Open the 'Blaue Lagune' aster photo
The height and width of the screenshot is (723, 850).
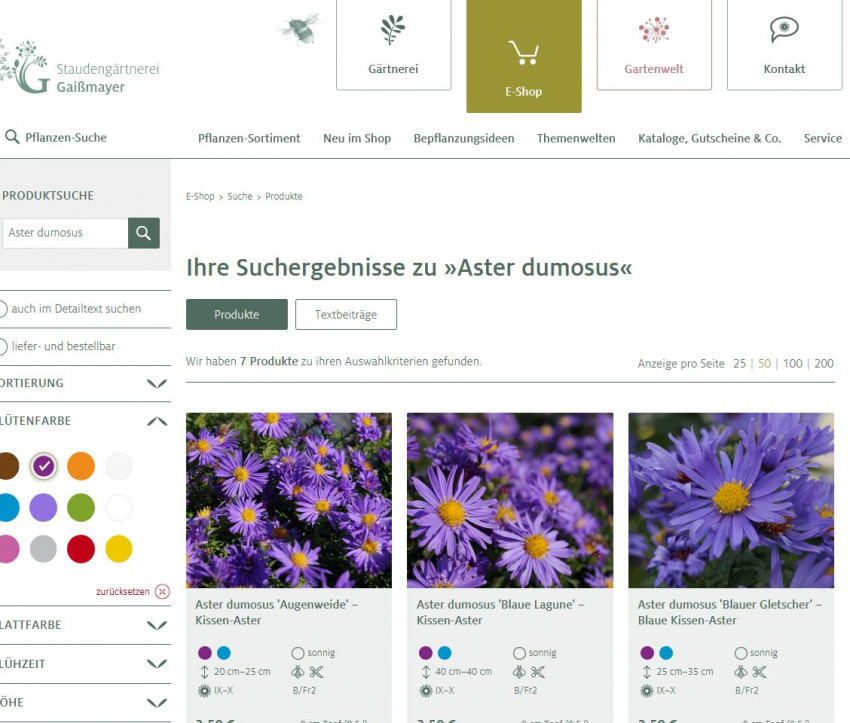[510, 500]
